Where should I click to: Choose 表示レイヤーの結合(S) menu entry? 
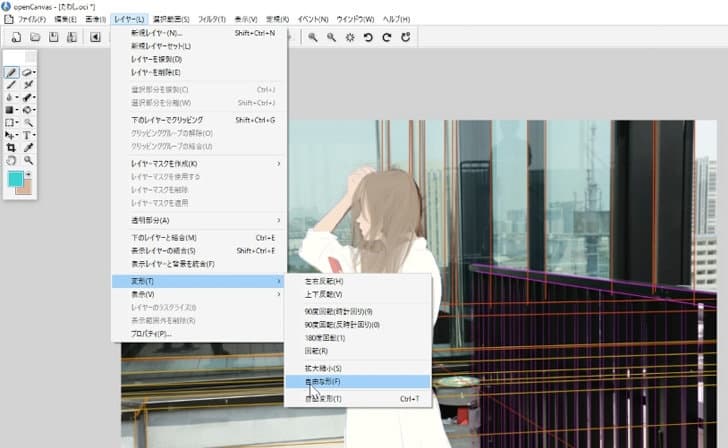[x=198, y=251]
